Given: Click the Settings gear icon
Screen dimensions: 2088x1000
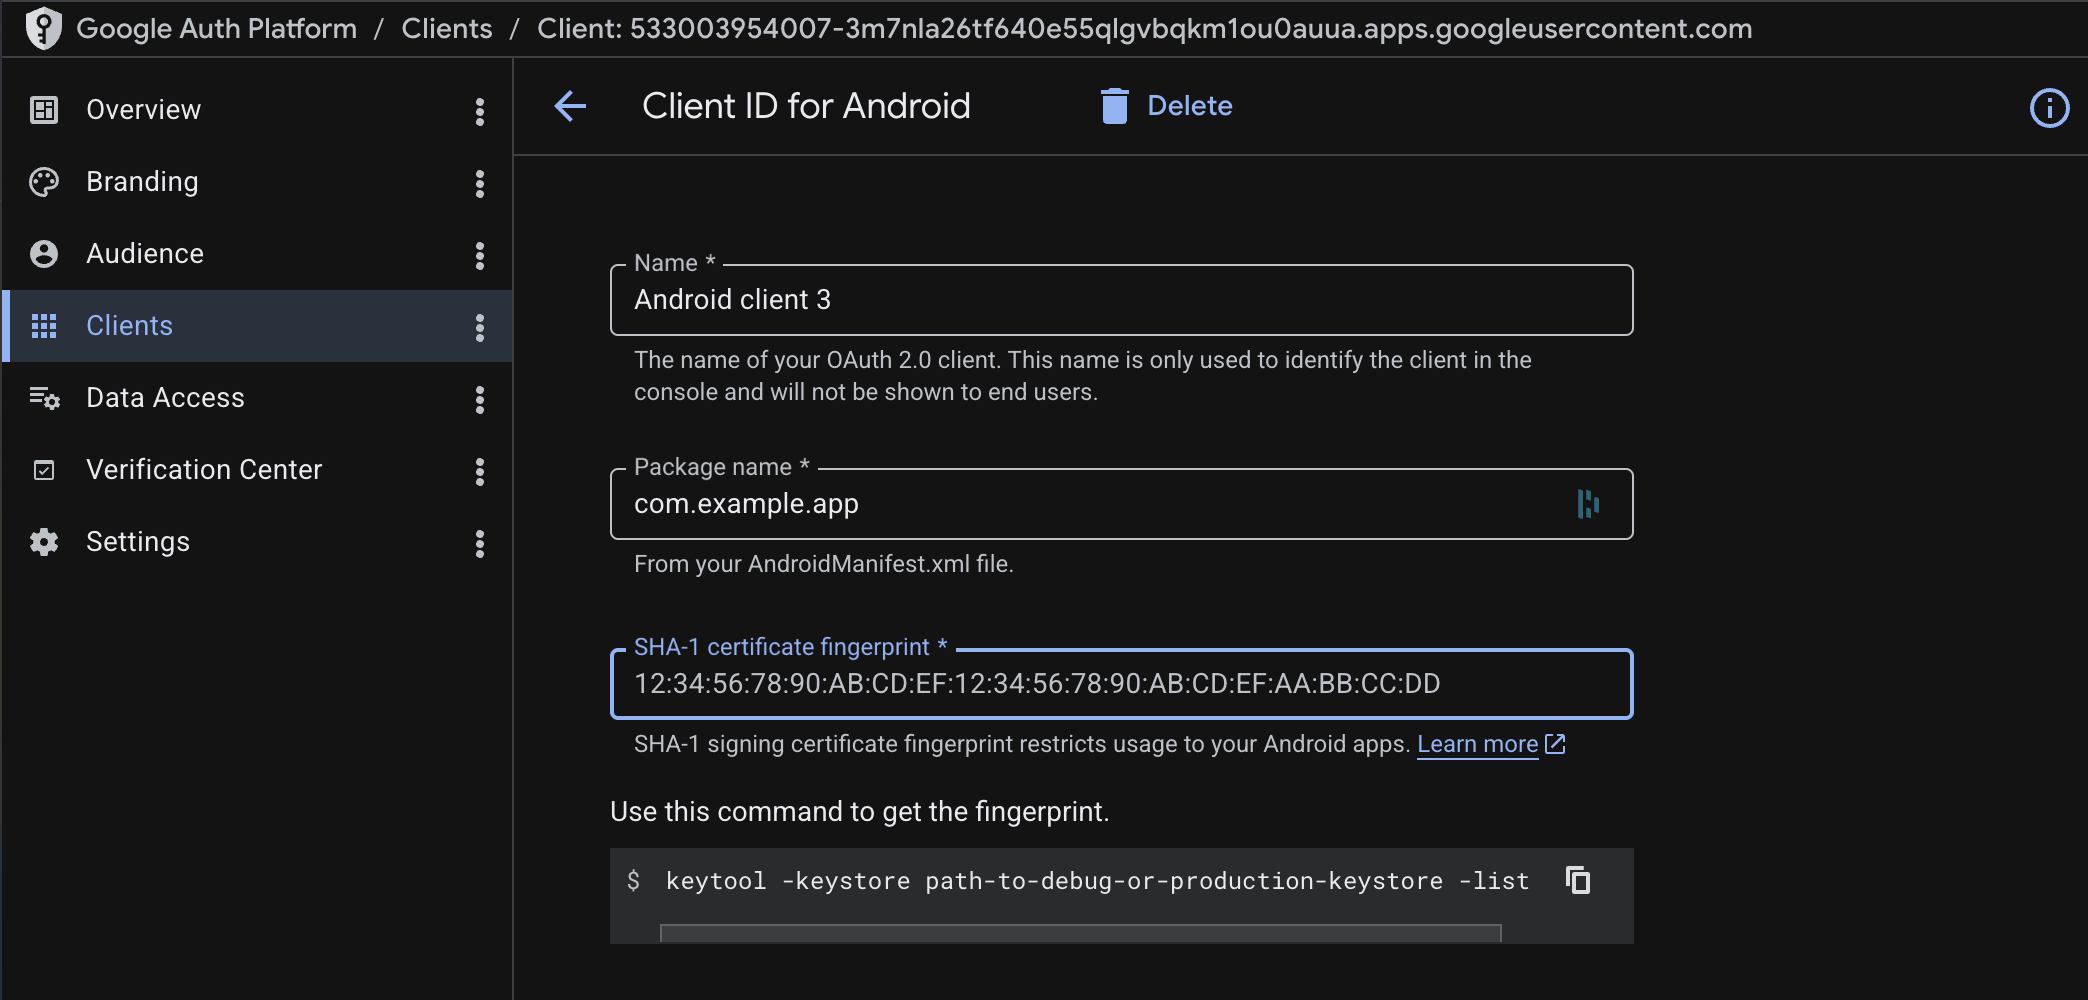Looking at the screenshot, I should coord(44,542).
